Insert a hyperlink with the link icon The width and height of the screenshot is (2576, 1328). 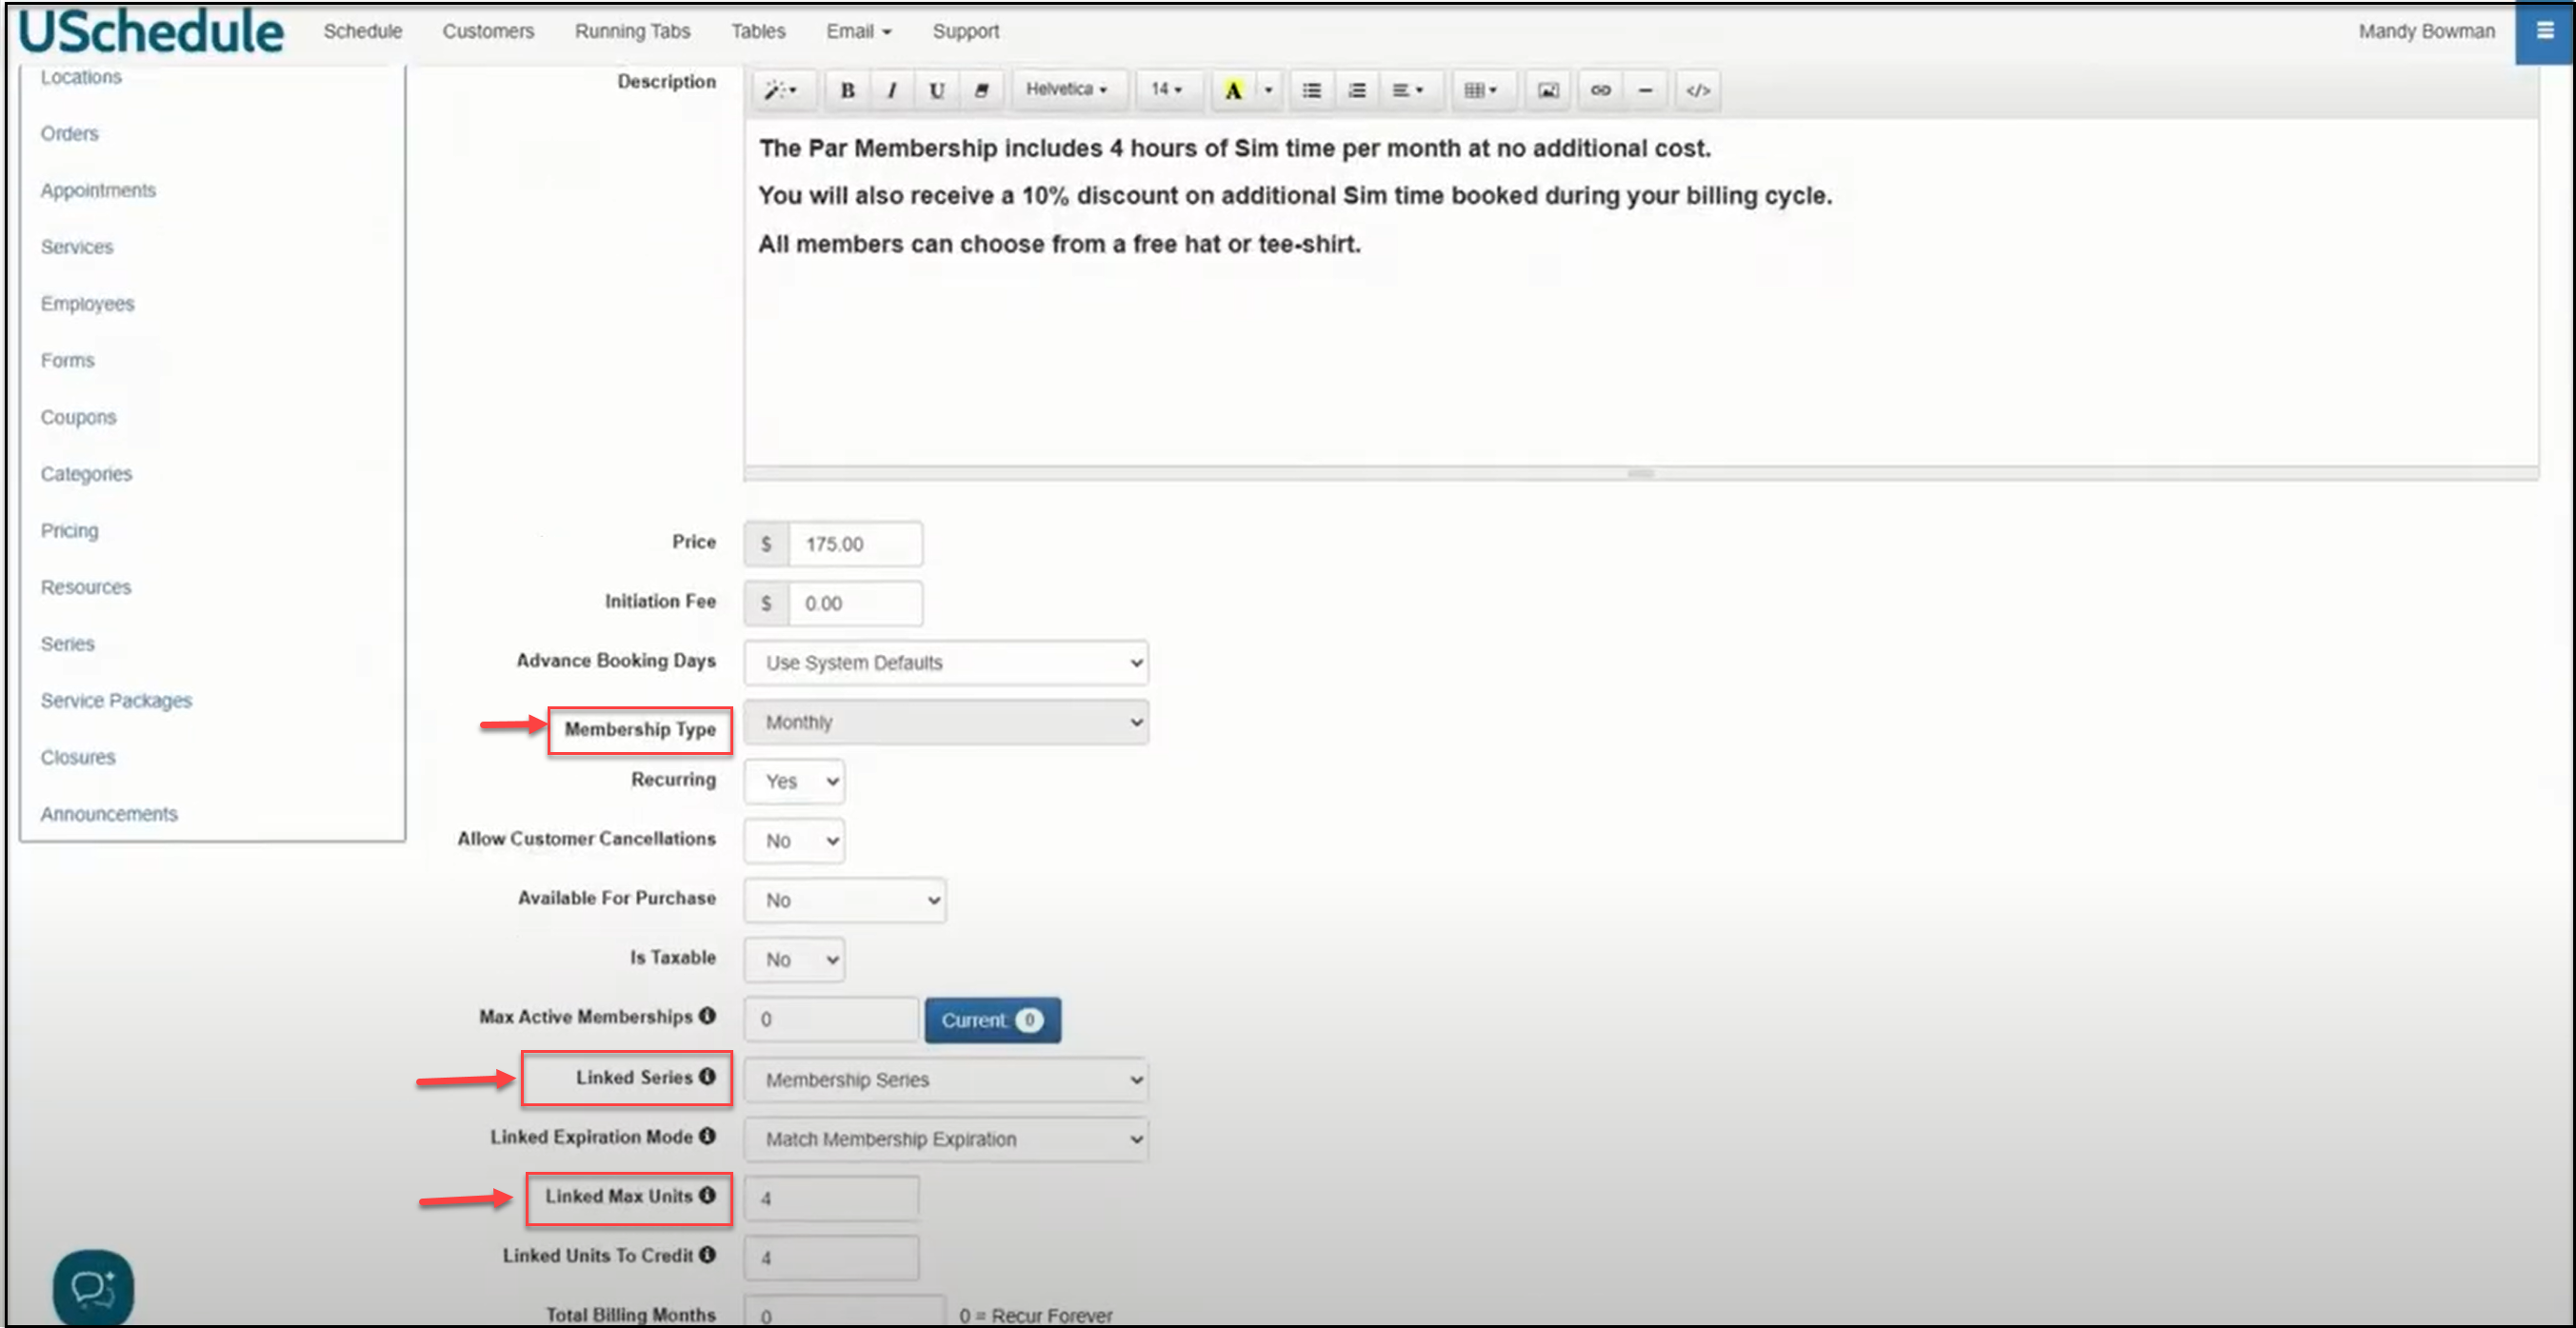pos(1600,90)
